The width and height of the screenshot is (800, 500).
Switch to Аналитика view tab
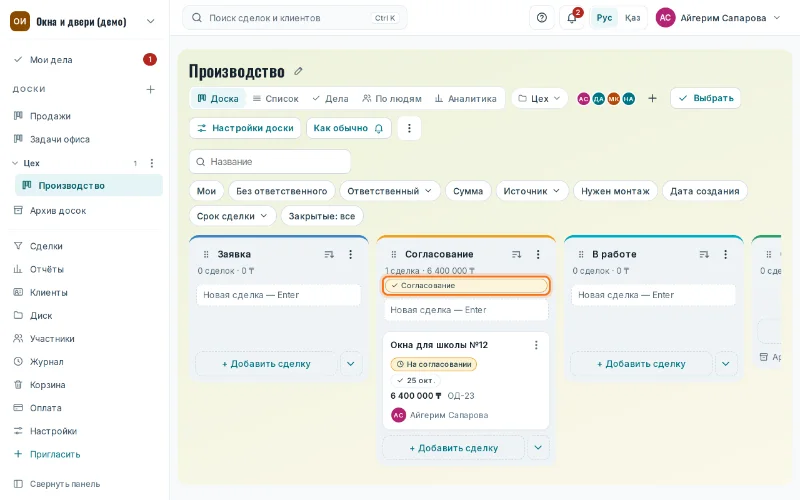[x=465, y=98]
